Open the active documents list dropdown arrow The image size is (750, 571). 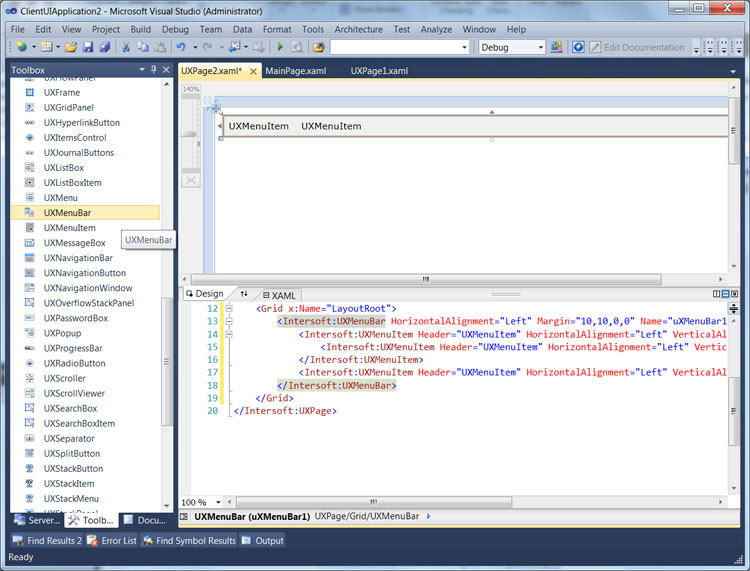733,72
